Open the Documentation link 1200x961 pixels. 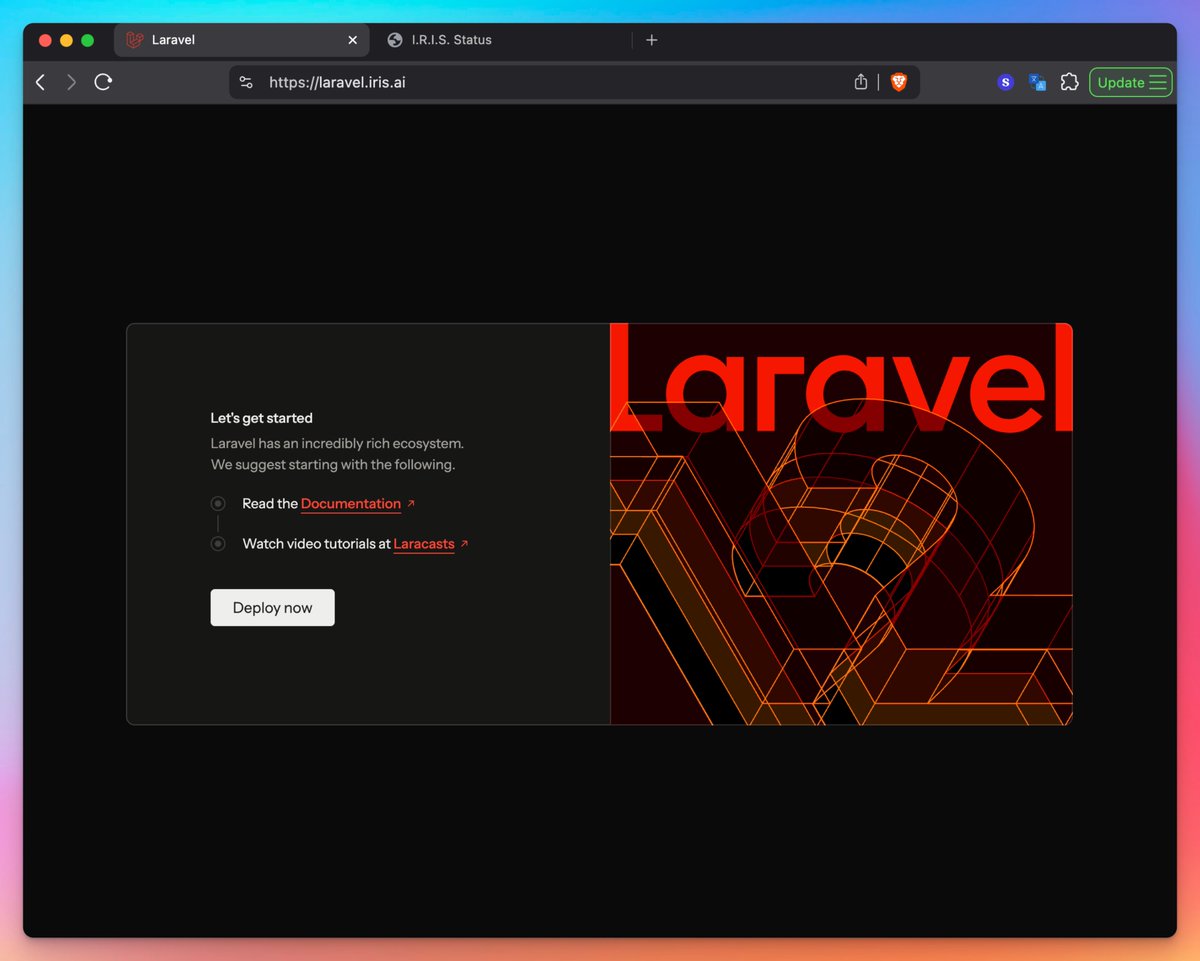pos(350,503)
